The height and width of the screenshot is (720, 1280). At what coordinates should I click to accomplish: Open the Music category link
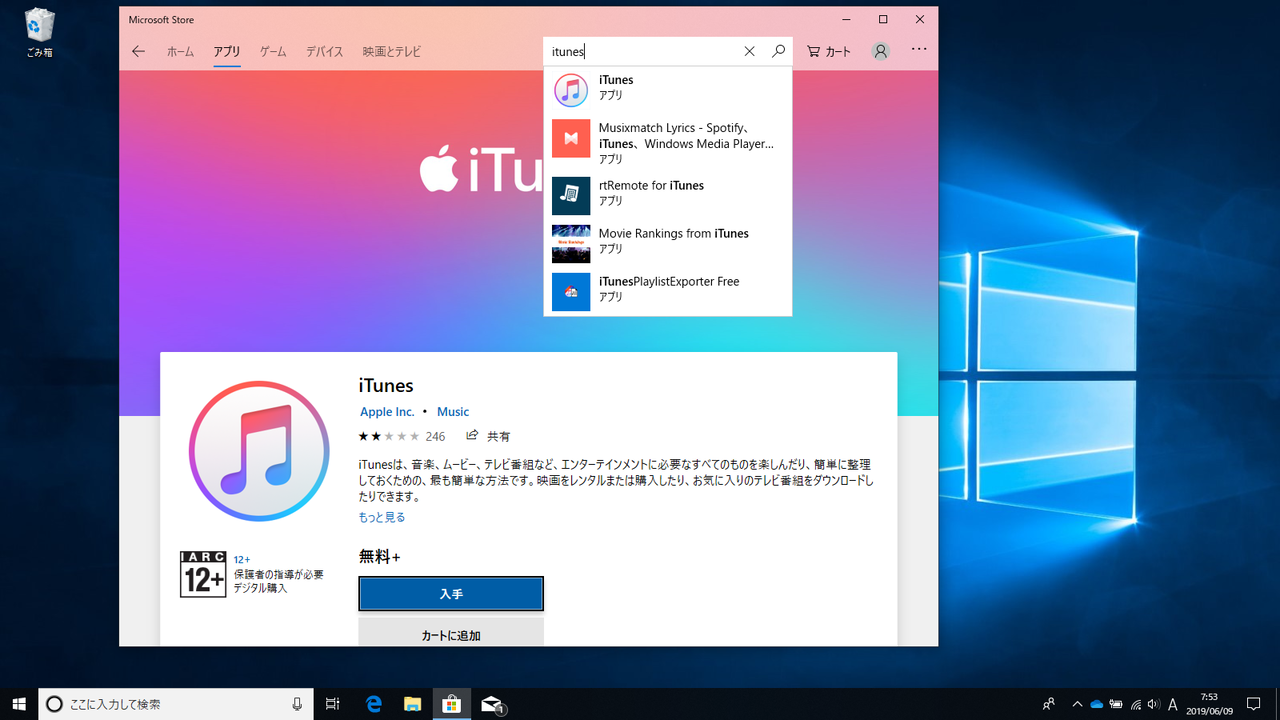click(x=453, y=412)
